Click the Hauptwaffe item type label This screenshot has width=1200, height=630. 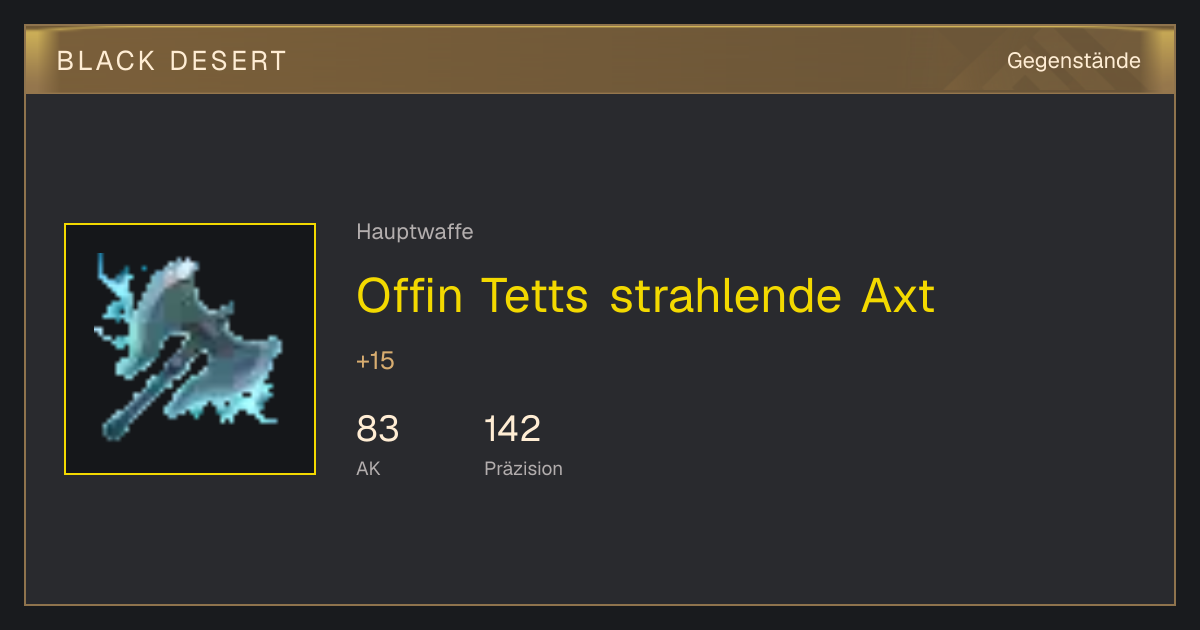414,232
